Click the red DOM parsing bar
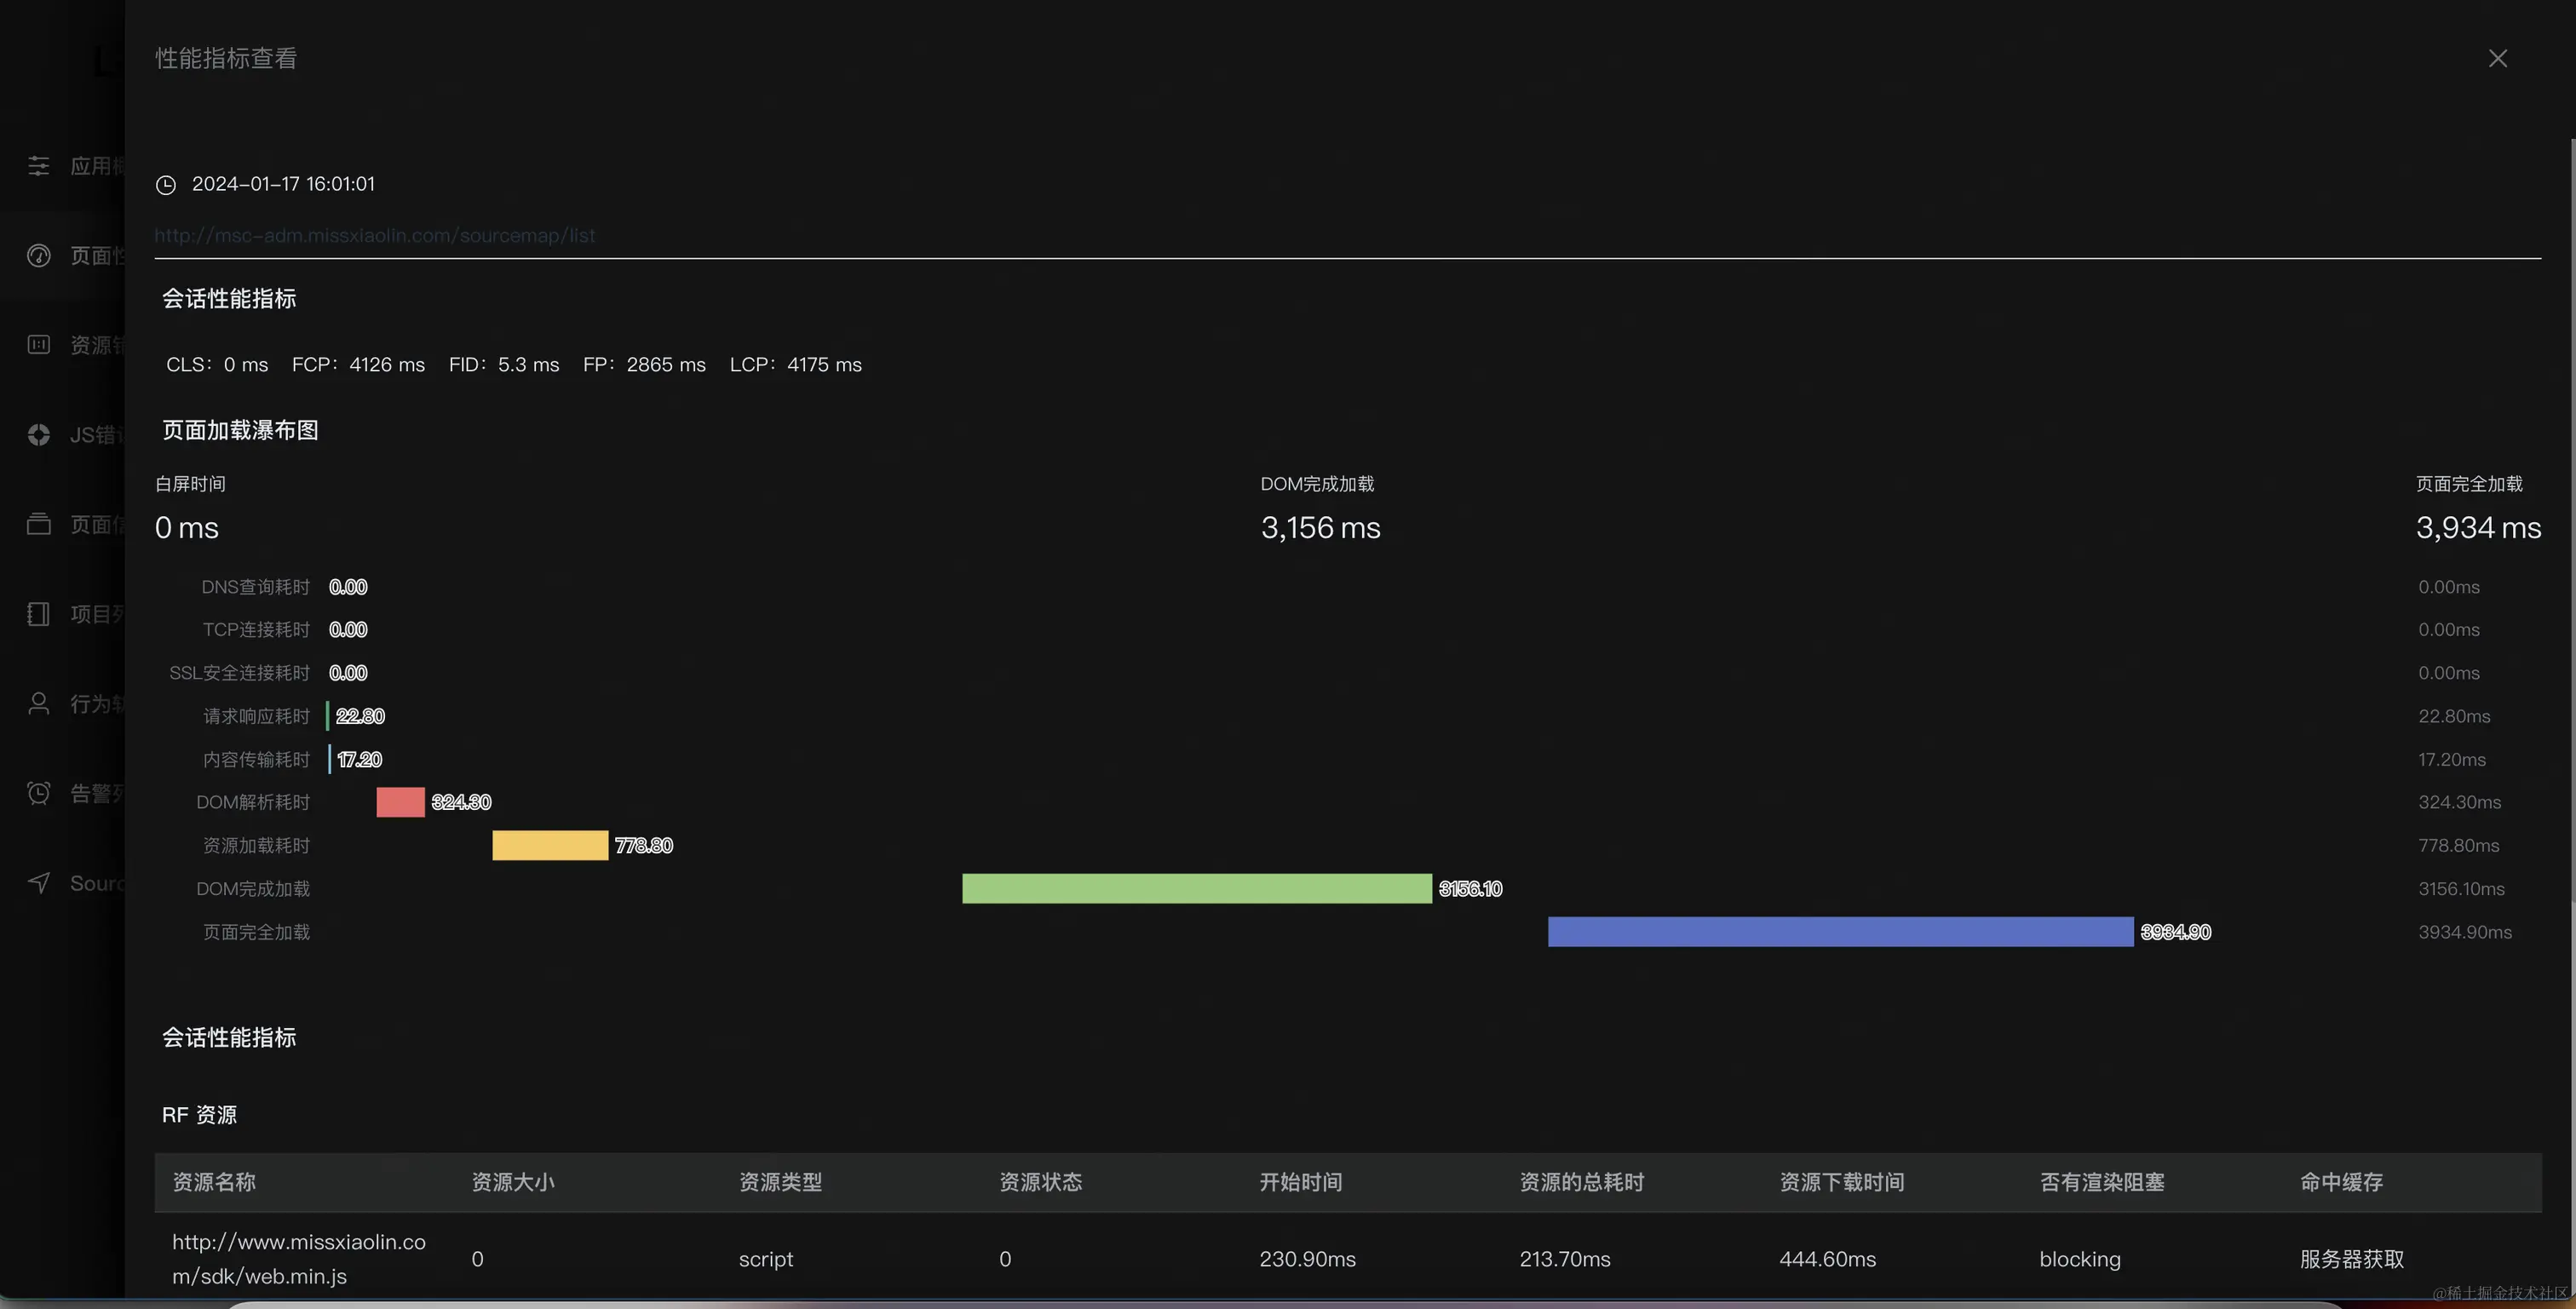2576x1309 pixels. point(400,802)
